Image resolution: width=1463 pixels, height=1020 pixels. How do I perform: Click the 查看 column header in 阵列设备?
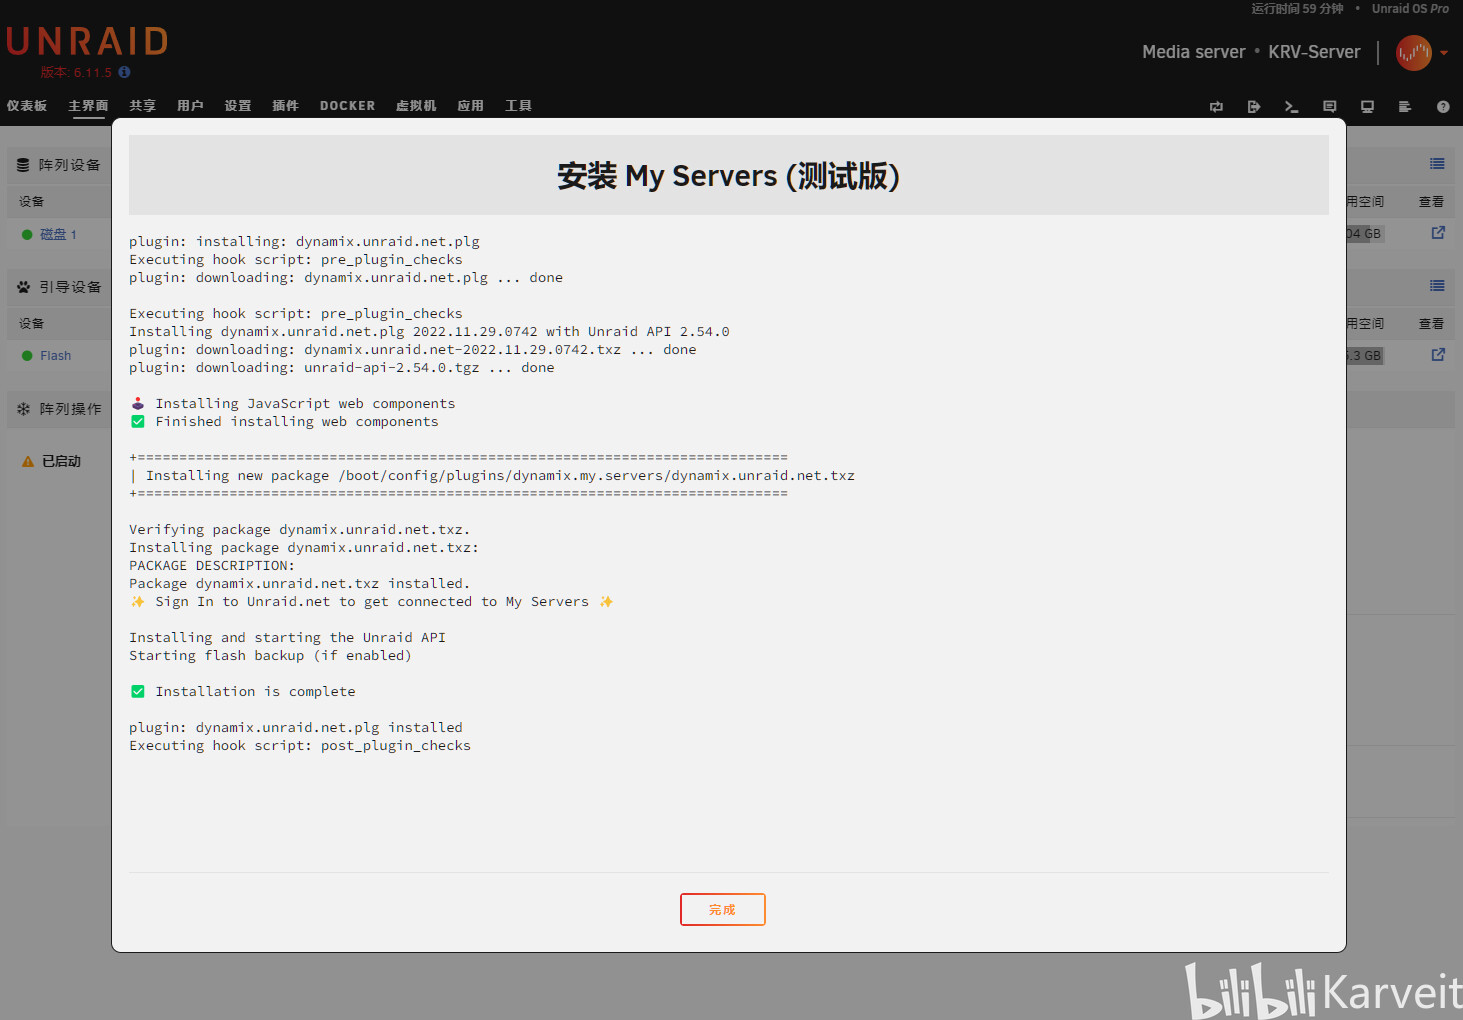click(x=1431, y=202)
